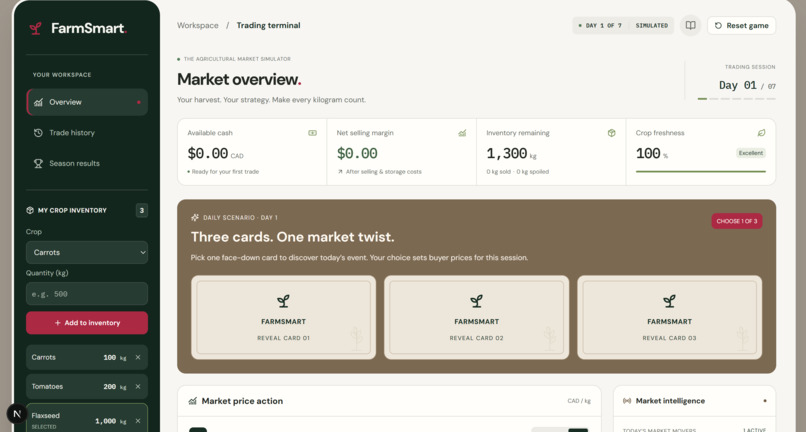The image size is (806, 432).
Task: Click Add to inventory button
Action: 87,322
